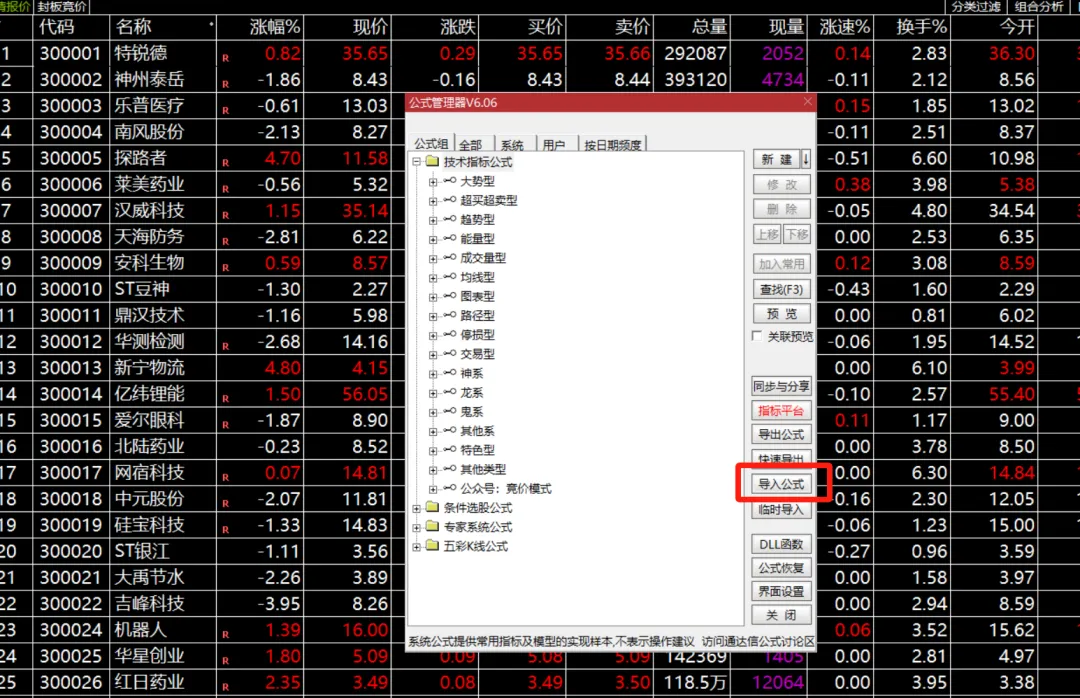The height and width of the screenshot is (698, 1080).
Task: Click the 查找(F3) button
Action: pyautogui.click(x=781, y=289)
